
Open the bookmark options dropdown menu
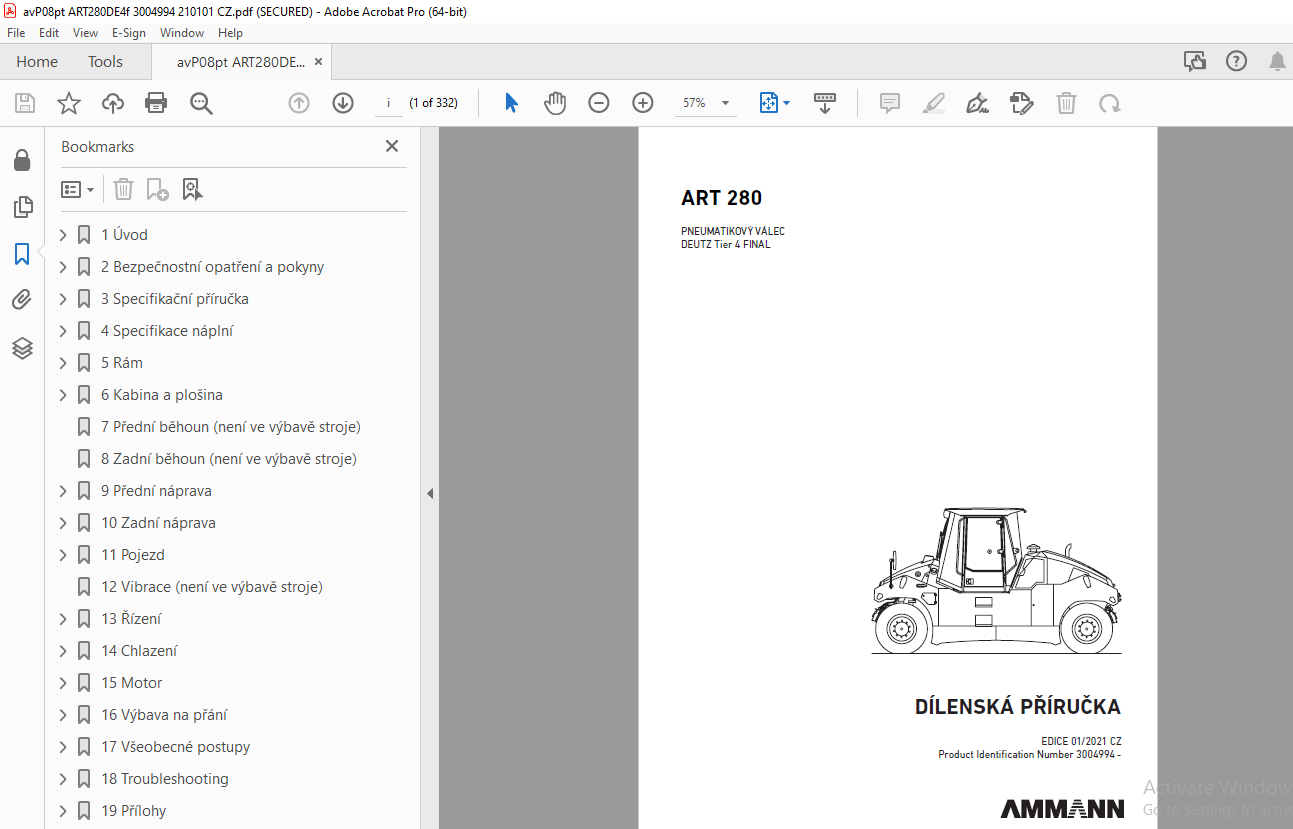click(78, 189)
